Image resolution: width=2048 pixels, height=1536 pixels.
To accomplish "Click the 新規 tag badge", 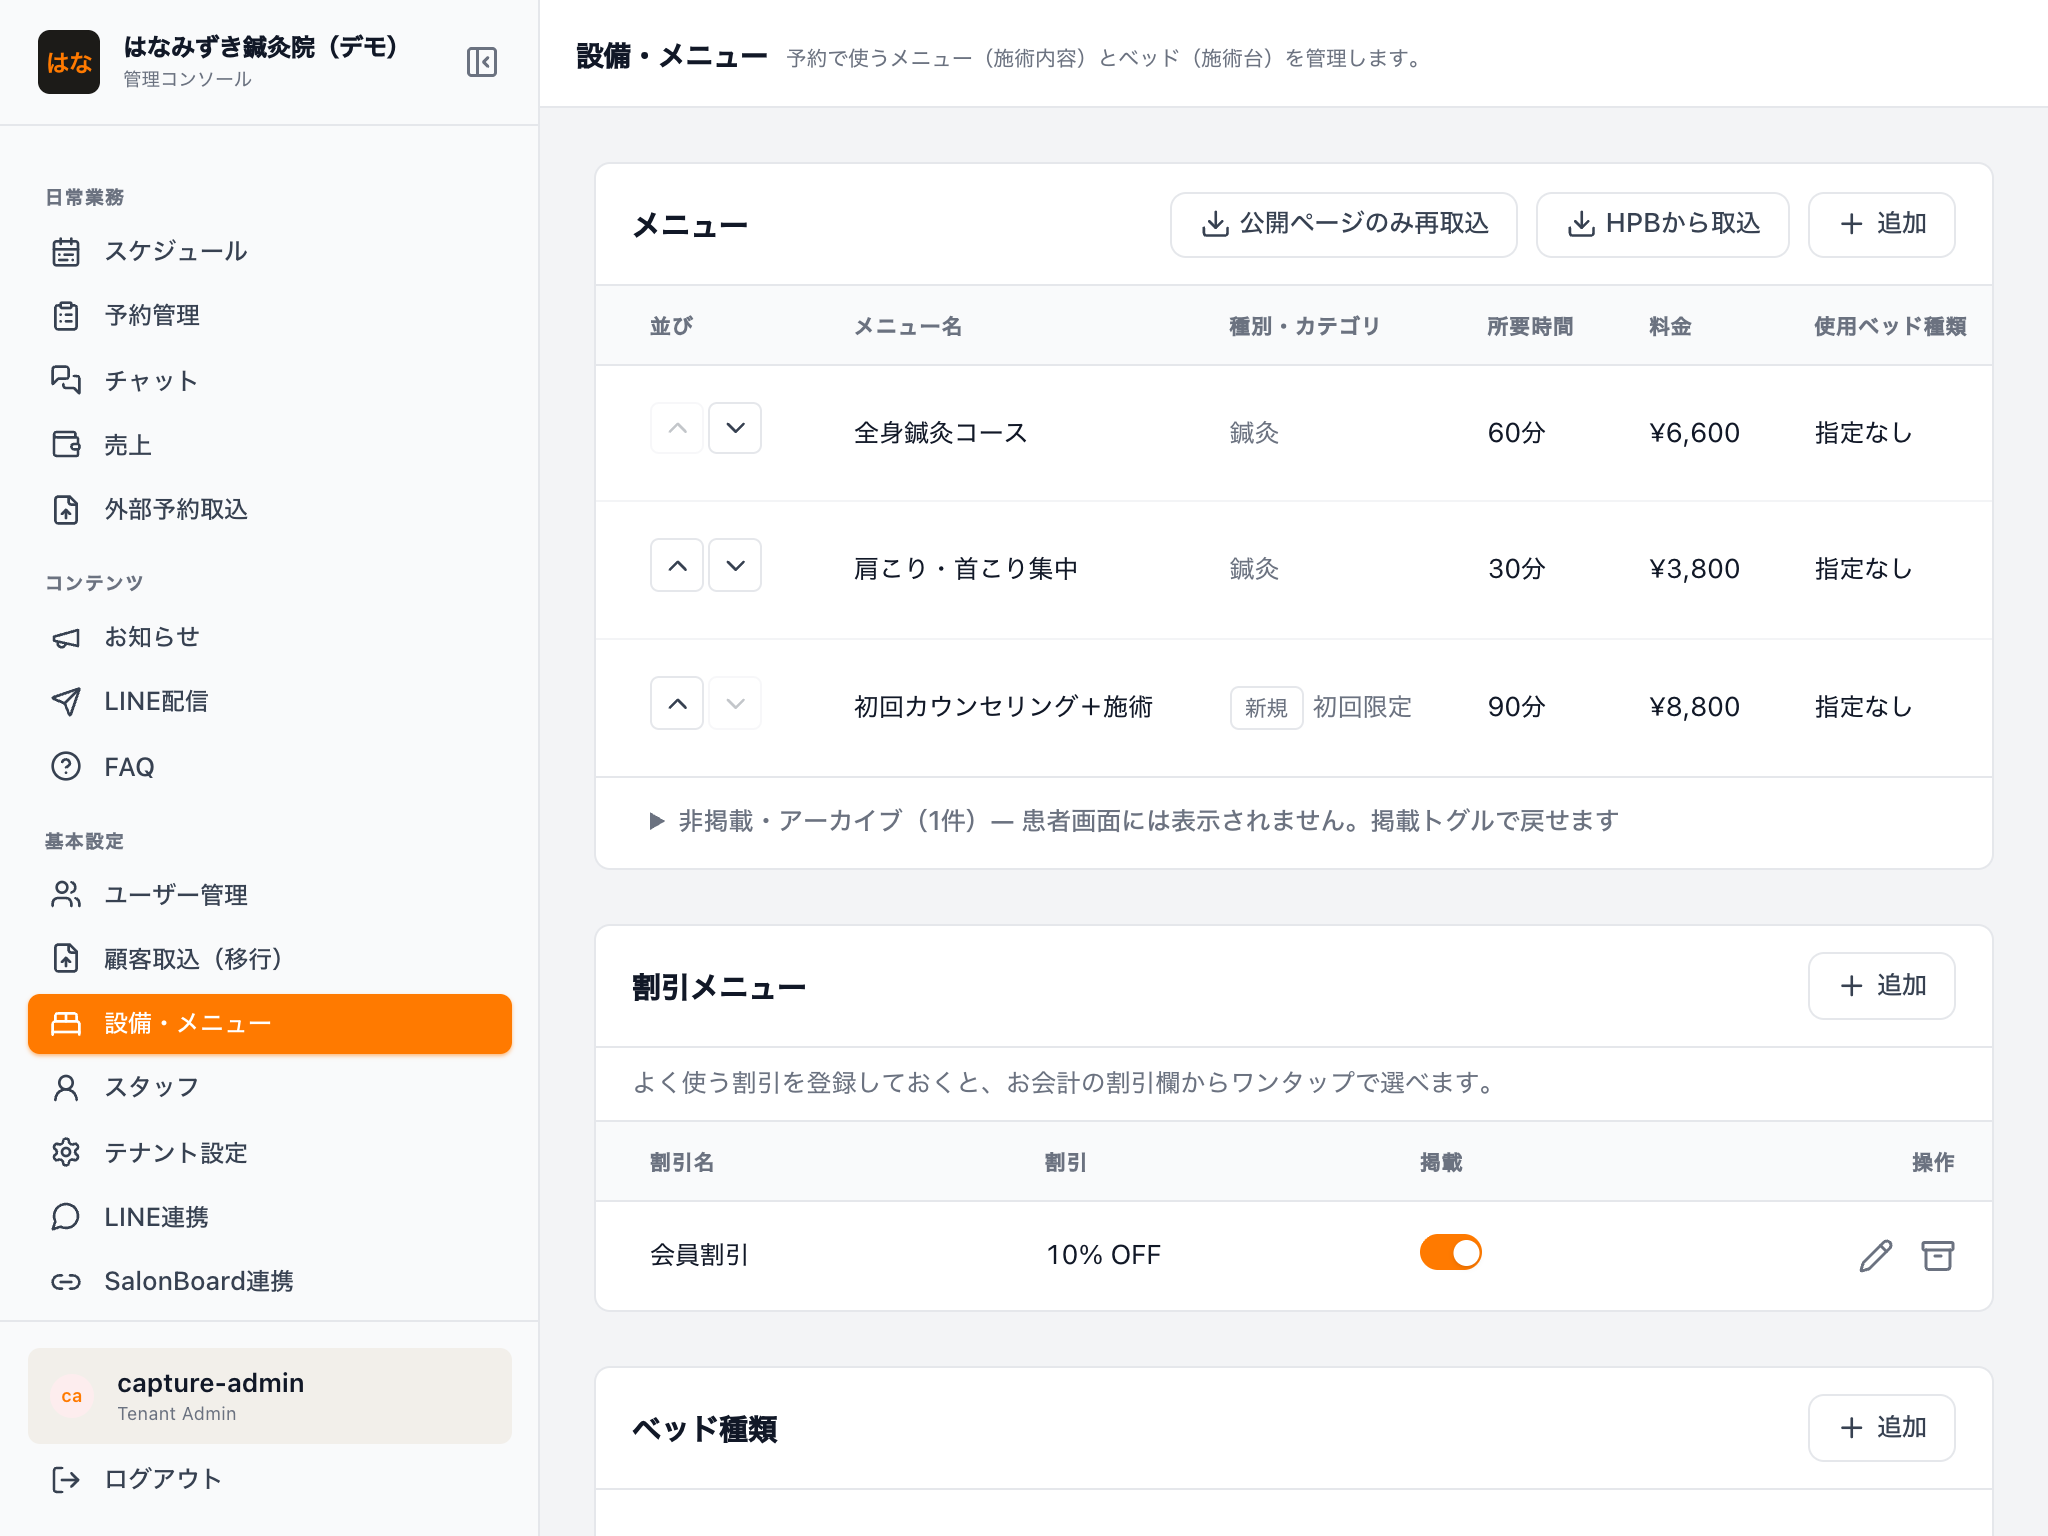I will 1266,707.
